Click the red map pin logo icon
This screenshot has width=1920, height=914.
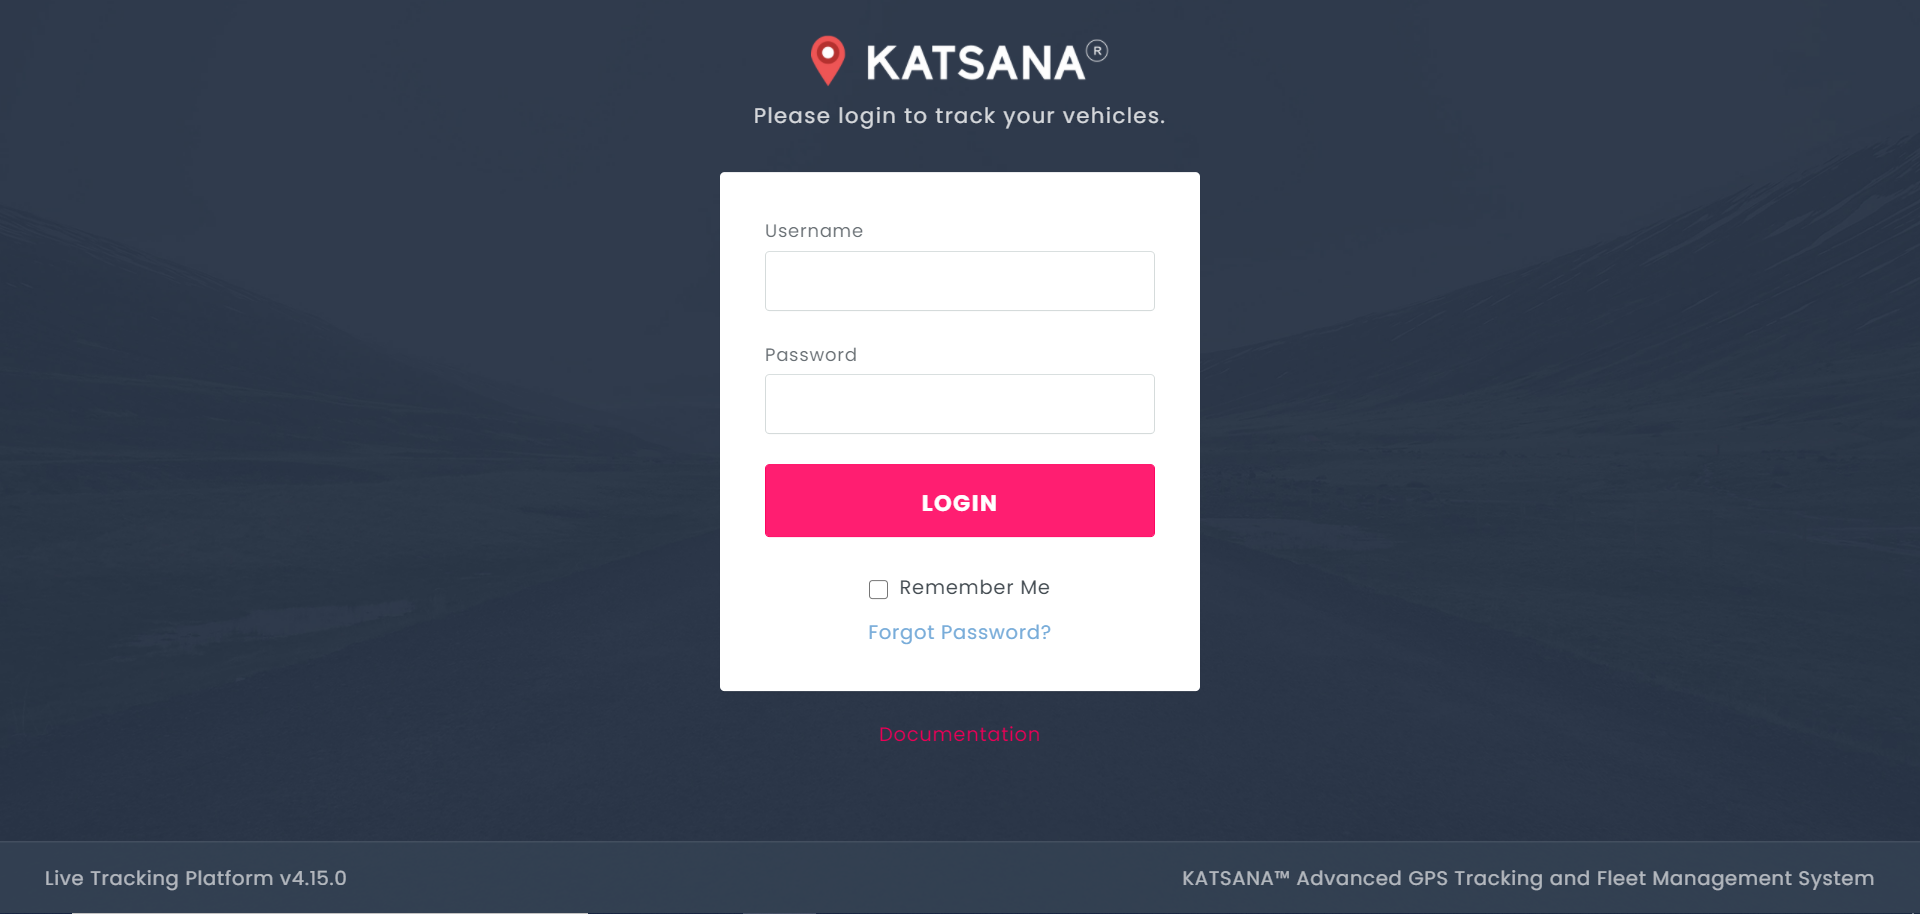pos(828,59)
